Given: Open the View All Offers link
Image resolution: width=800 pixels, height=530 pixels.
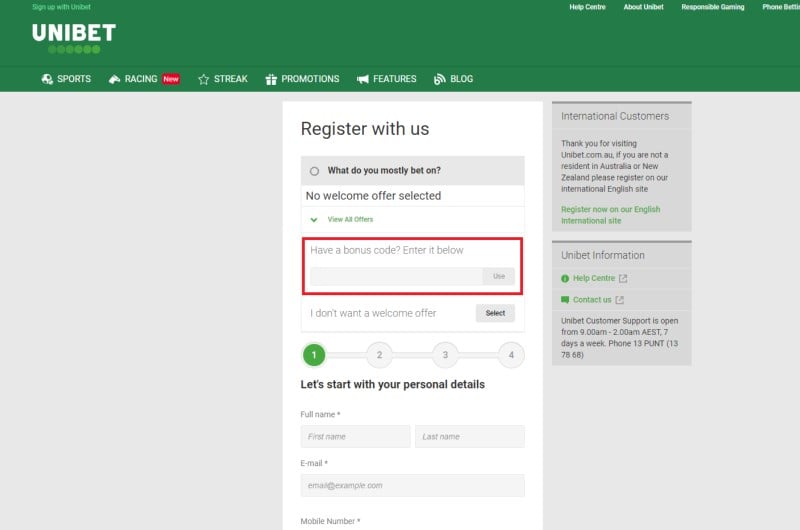Looking at the screenshot, I should [x=350, y=219].
